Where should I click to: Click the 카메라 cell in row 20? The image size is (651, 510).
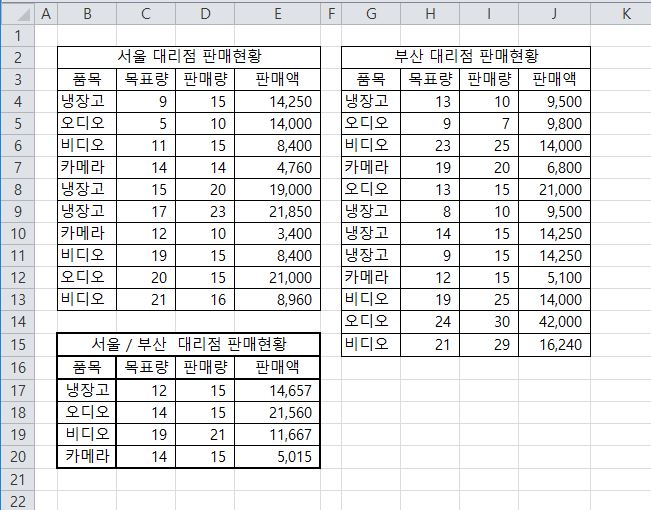[x=87, y=457]
